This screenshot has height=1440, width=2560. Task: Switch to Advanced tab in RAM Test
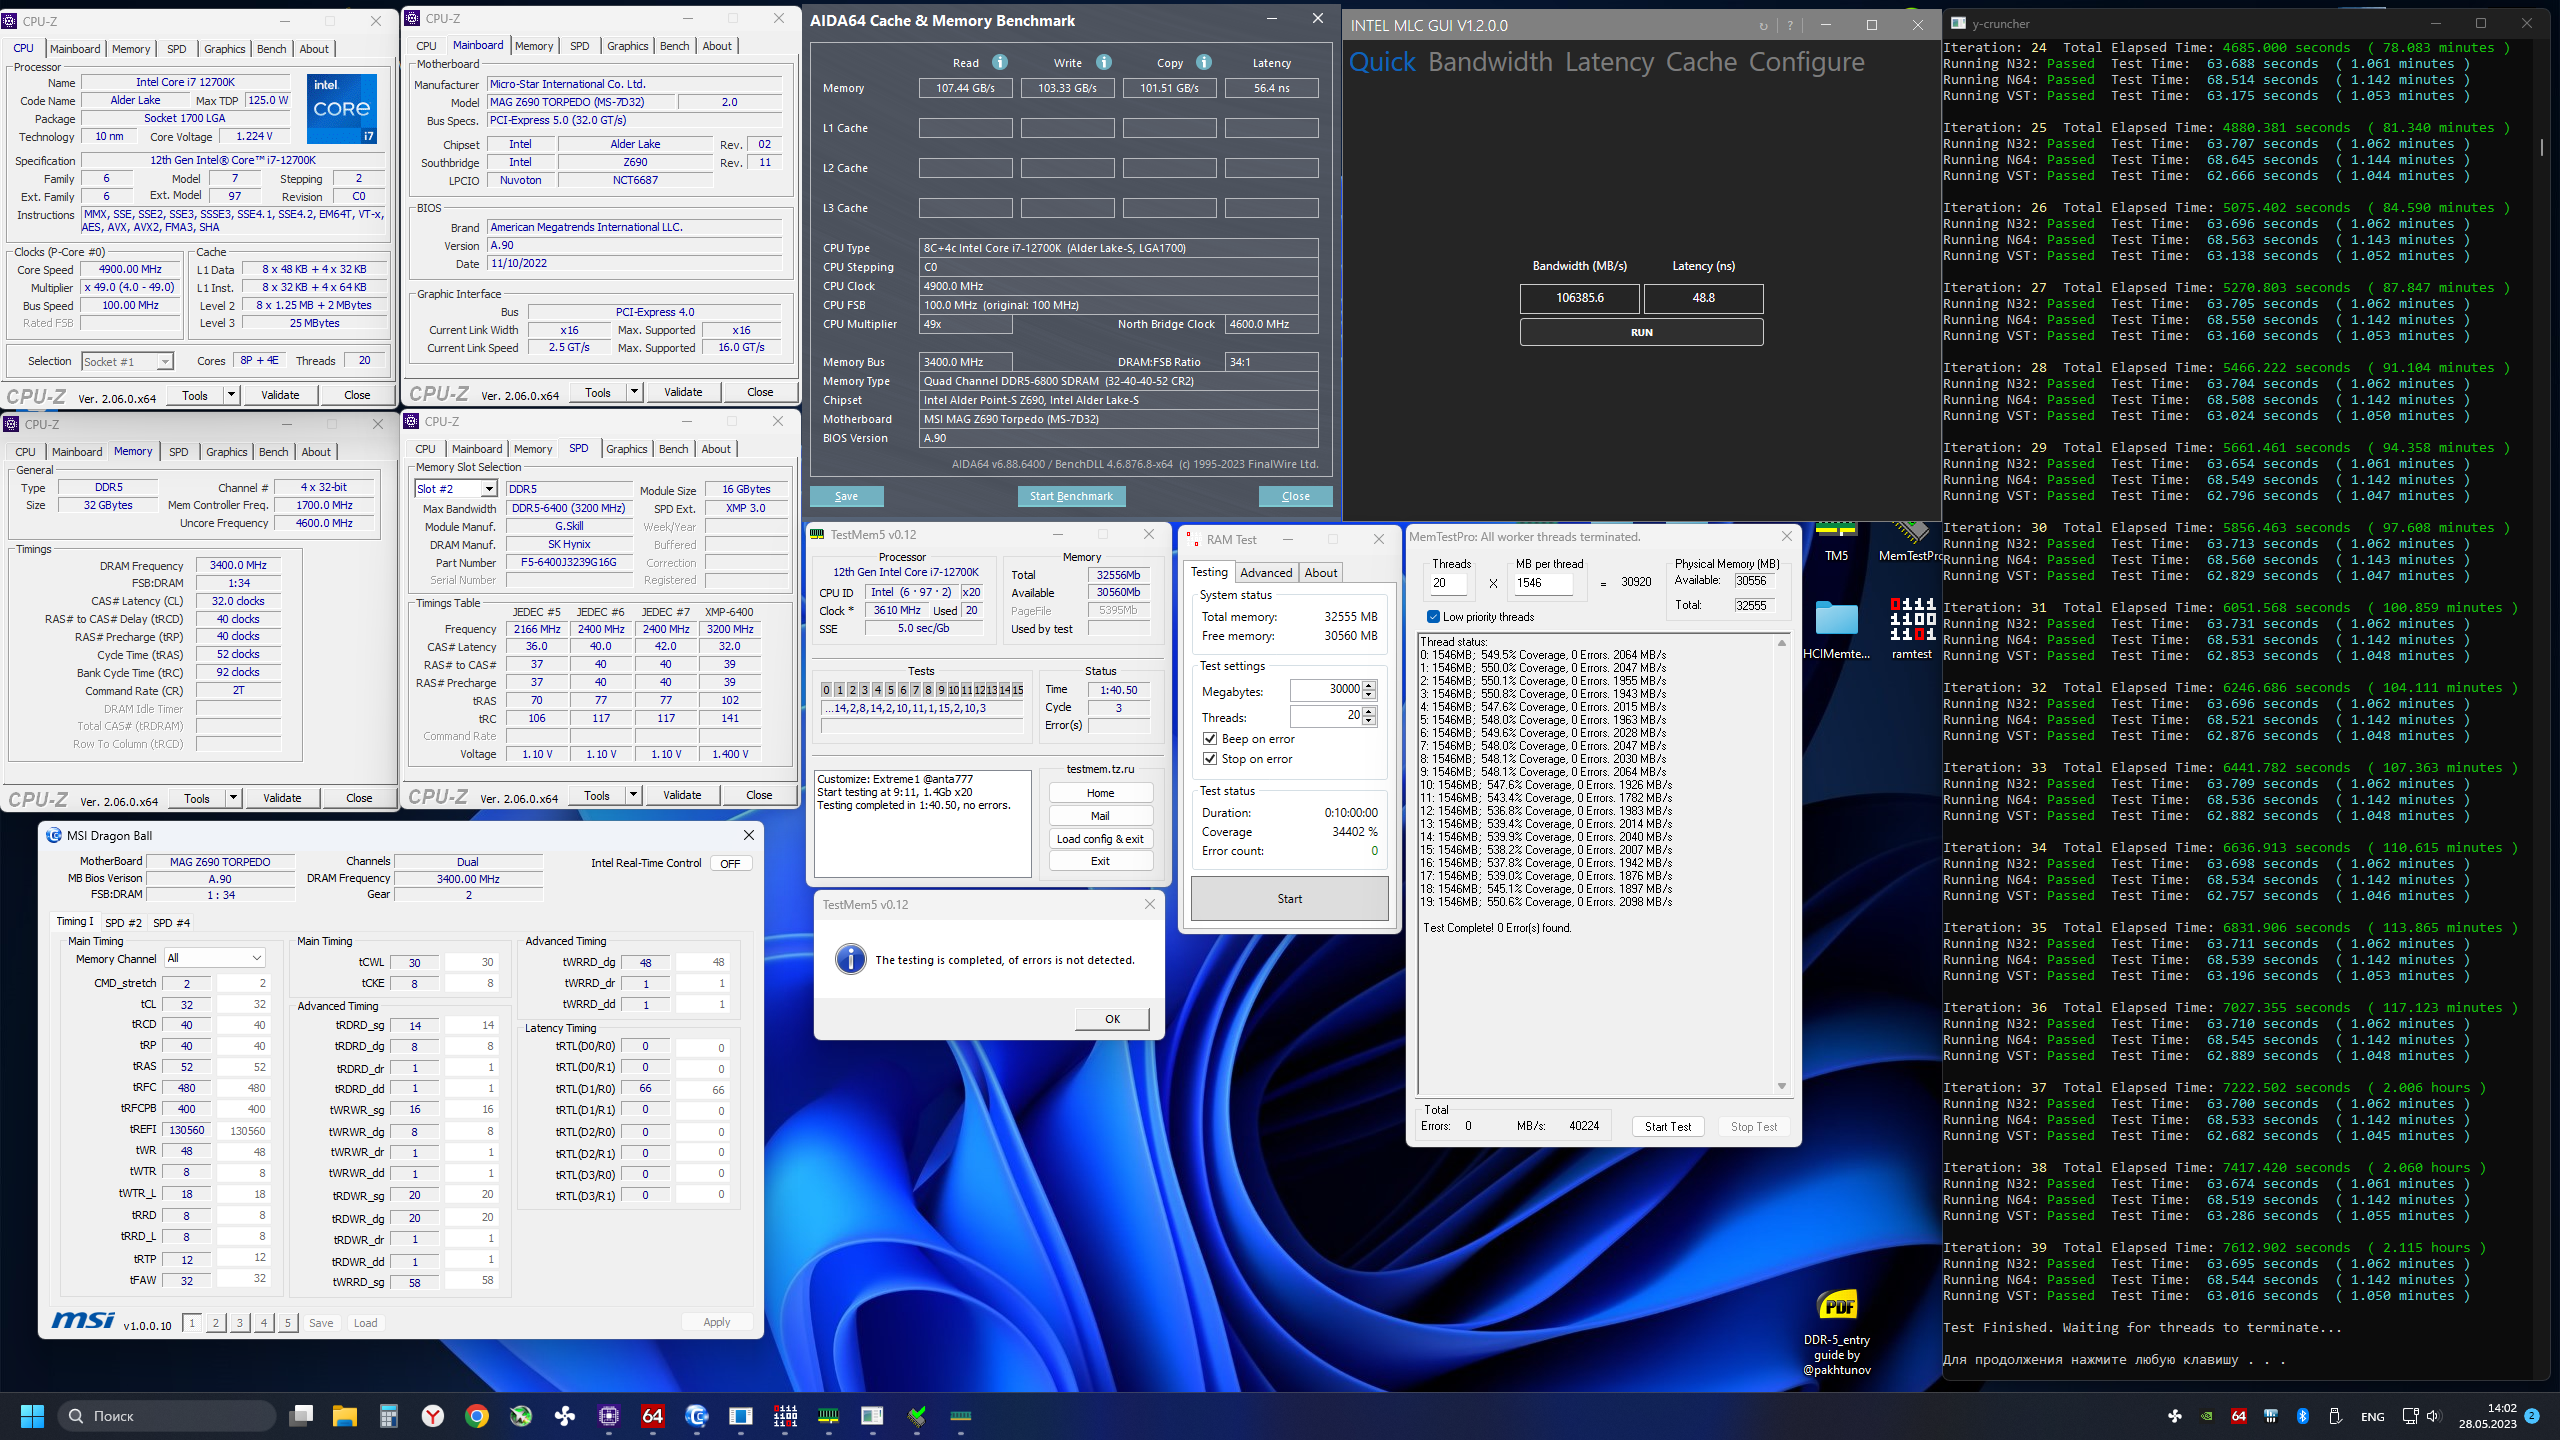click(x=1266, y=573)
